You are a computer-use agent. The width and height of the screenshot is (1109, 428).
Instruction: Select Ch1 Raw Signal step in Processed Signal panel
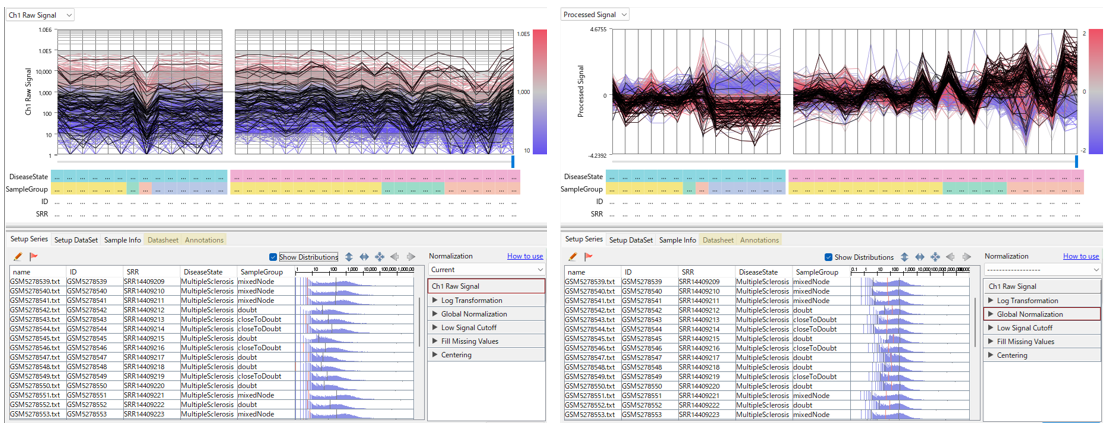[1042, 286]
